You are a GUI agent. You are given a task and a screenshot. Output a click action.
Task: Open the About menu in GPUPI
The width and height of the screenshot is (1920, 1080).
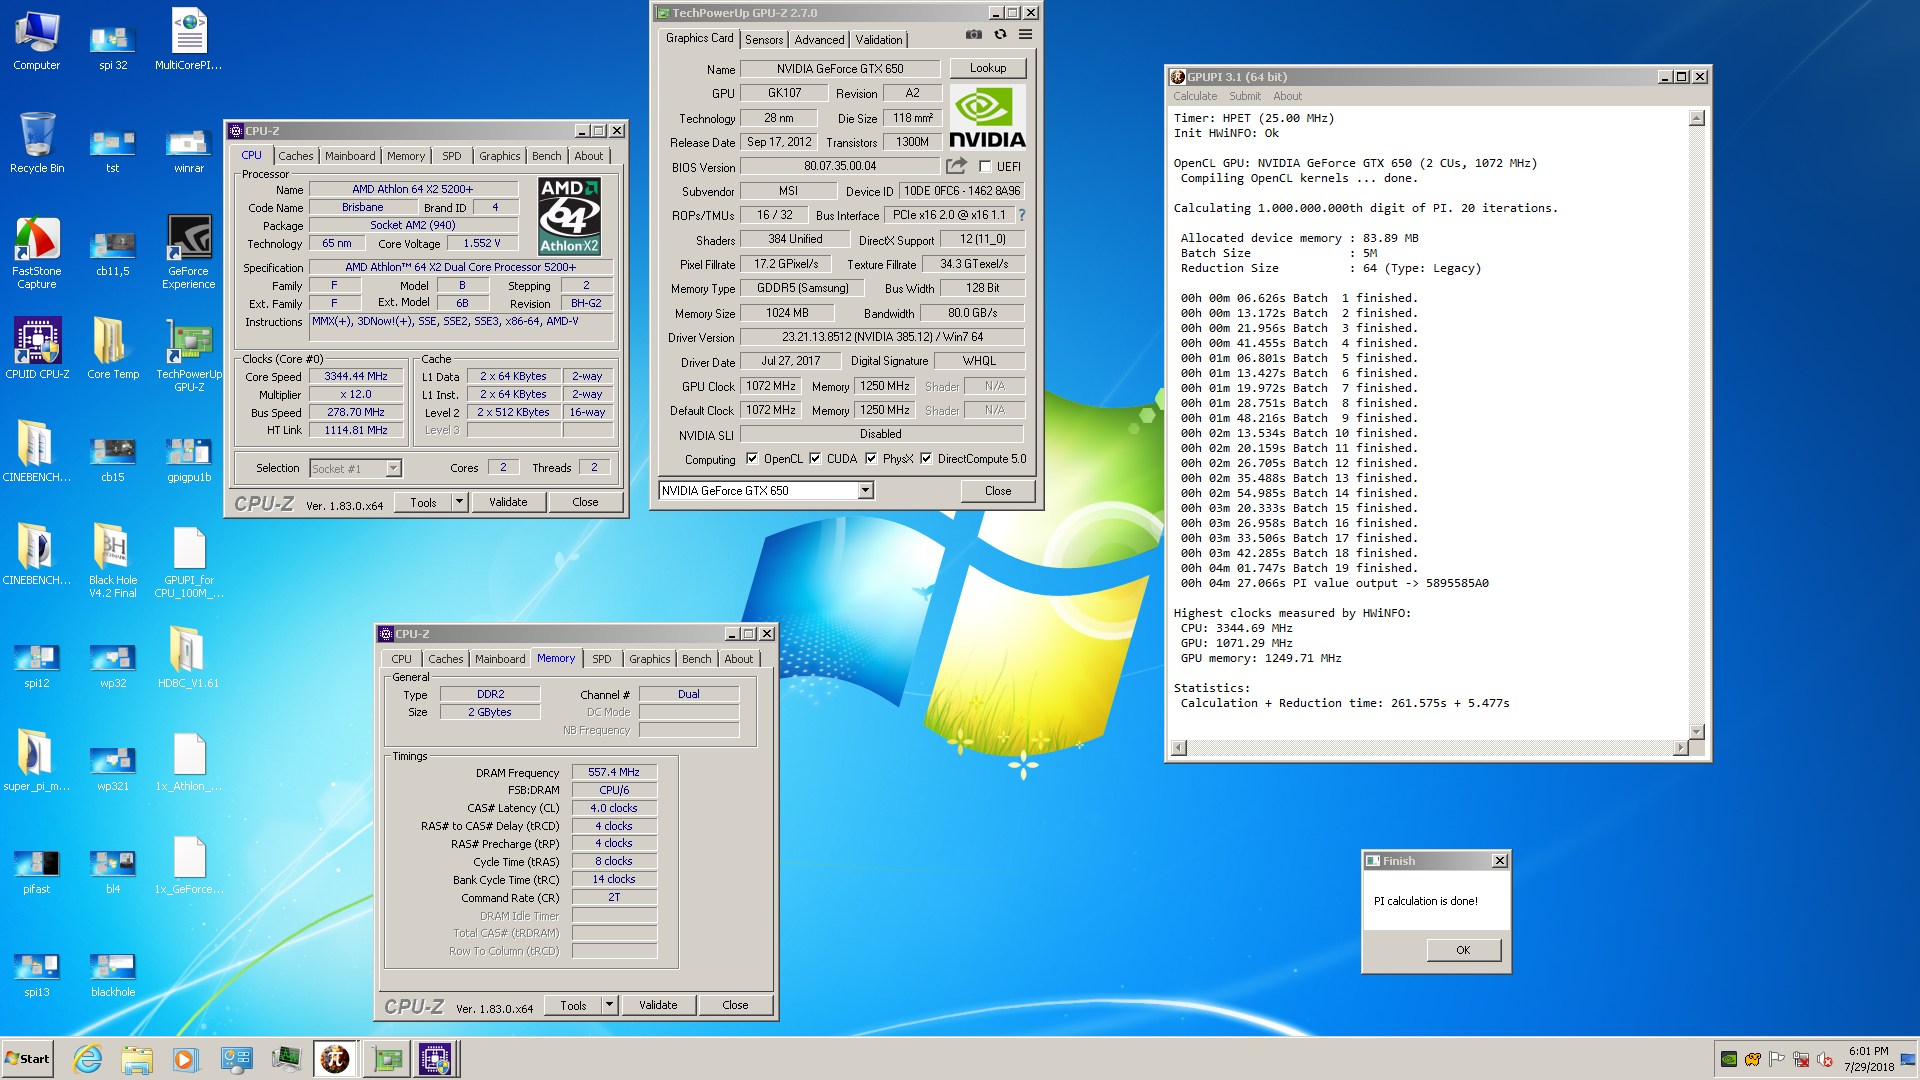tap(1287, 96)
